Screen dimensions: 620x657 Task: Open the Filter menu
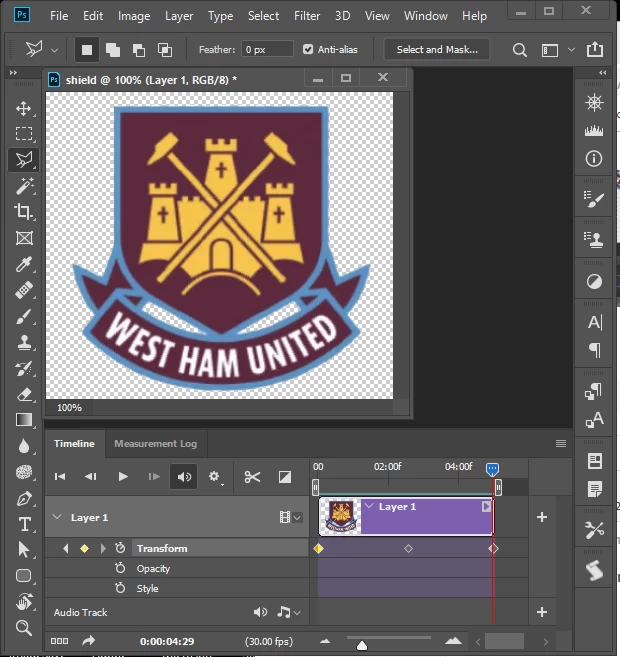tap(307, 16)
